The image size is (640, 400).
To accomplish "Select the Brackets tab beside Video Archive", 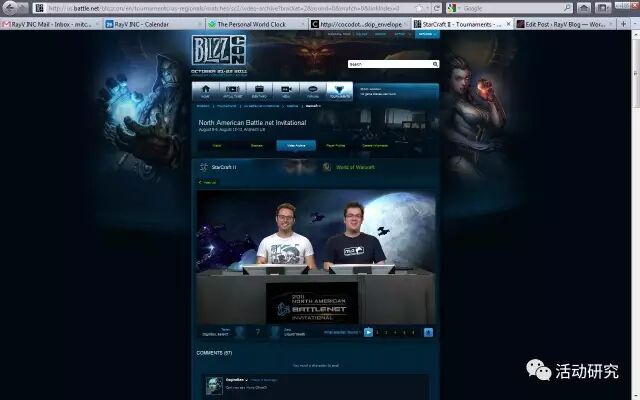I will coord(257,145).
